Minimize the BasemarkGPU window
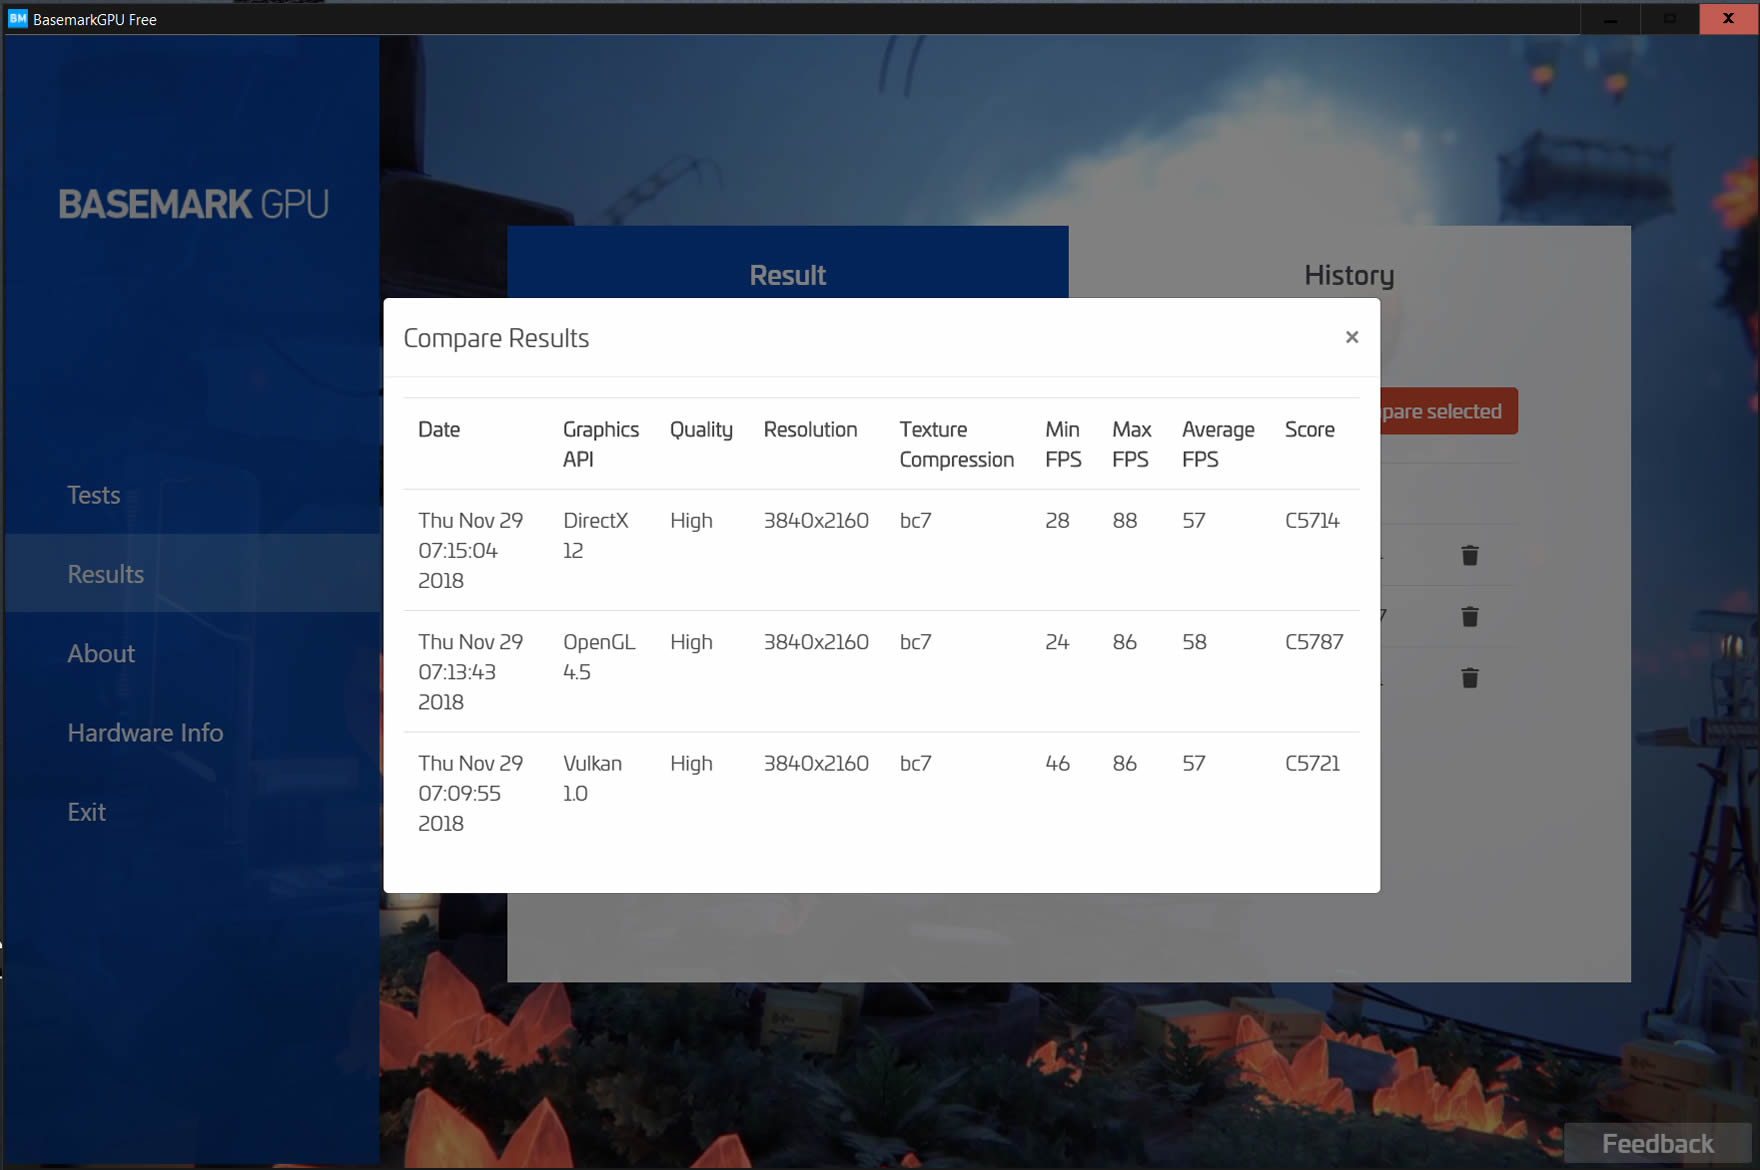Screen dimensions: 1760x1170 (1610, 18)
